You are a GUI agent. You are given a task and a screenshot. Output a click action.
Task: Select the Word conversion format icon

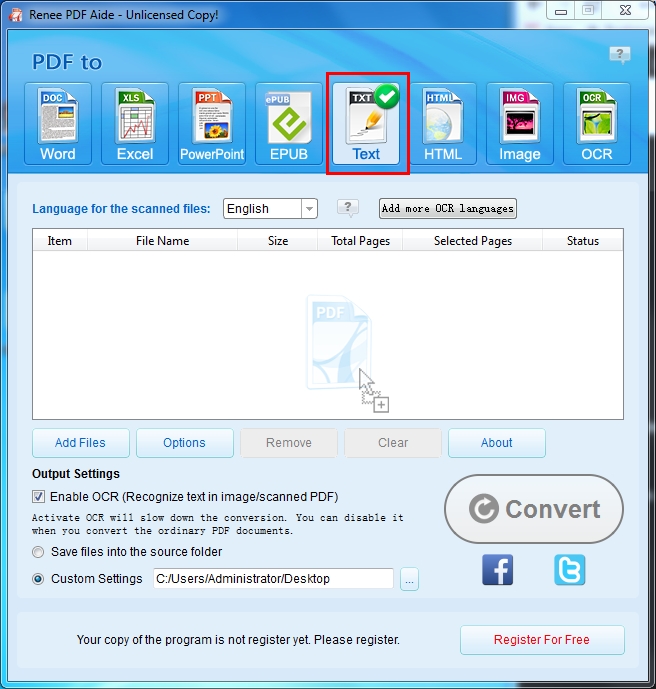pyautogui.click(x=58, y=124)
